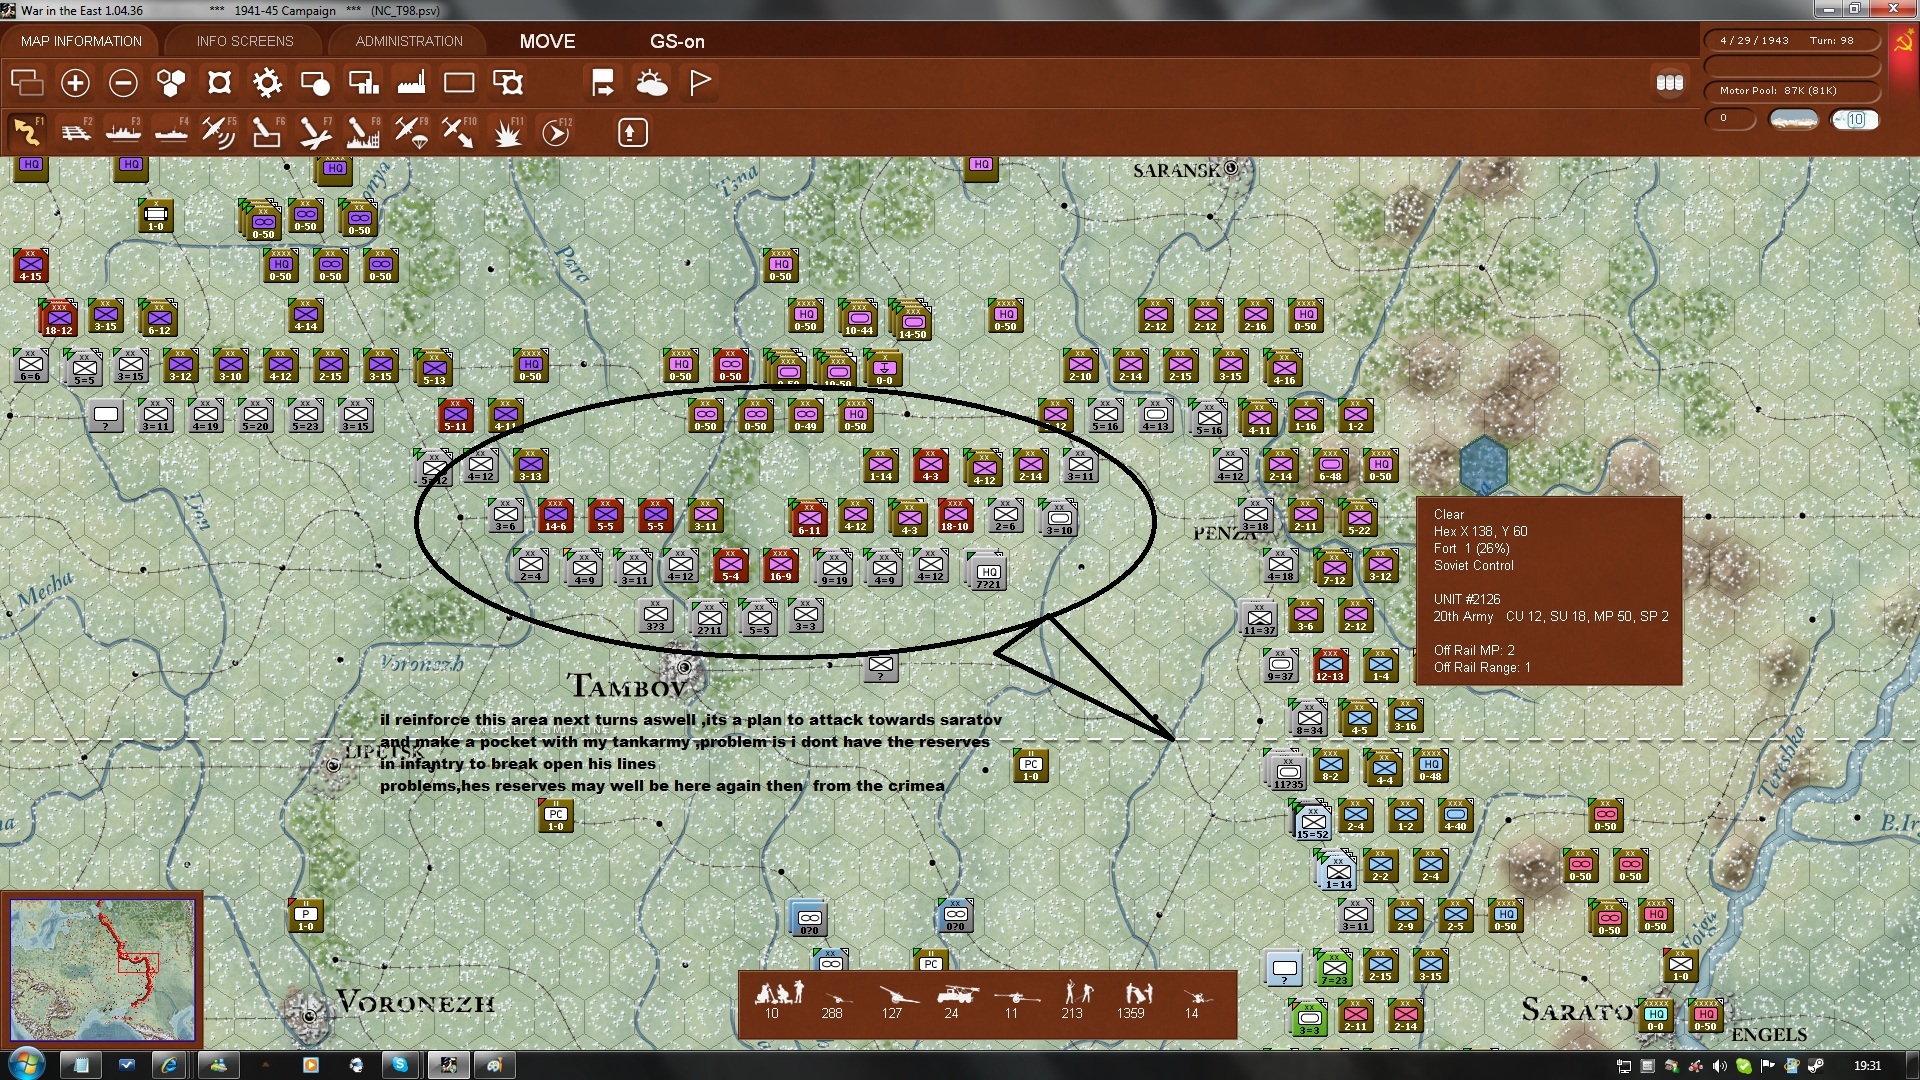Select the highlighted blue hex near Penza
This screenshot has height=1080, width=1920.
tap(1483, 464)
